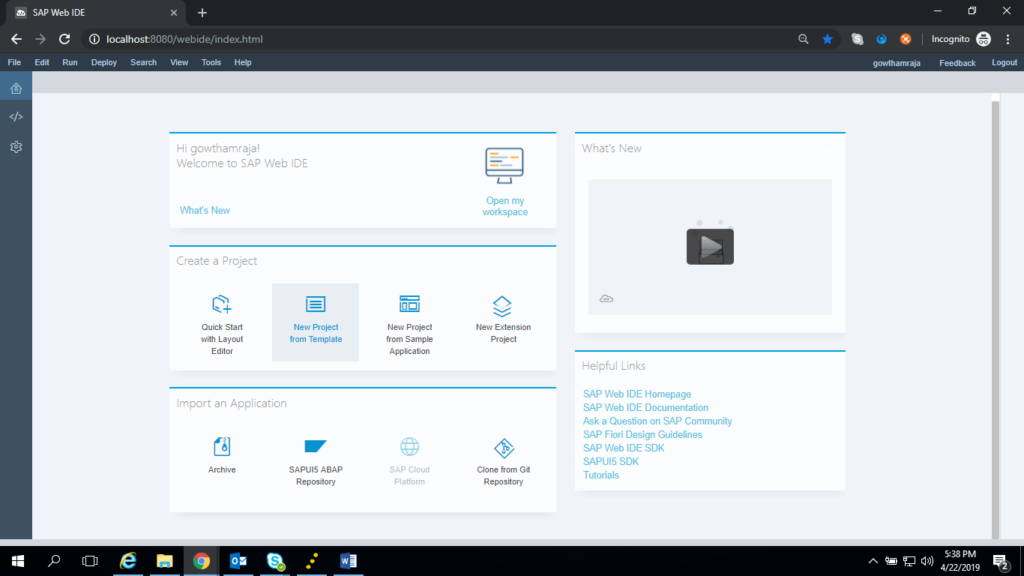Show hidden system tray icons
The image size is (1024, 576).
(x=873, y=561)
